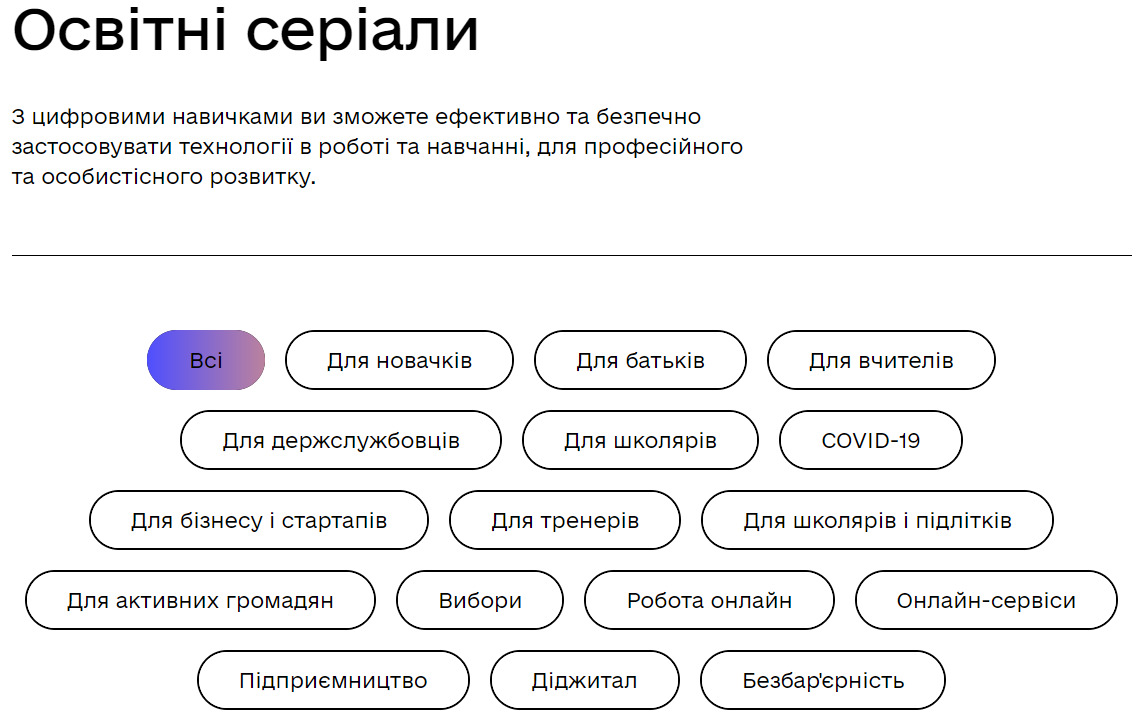Choose 'Для активних громадян' category

[x=200, y=600]
